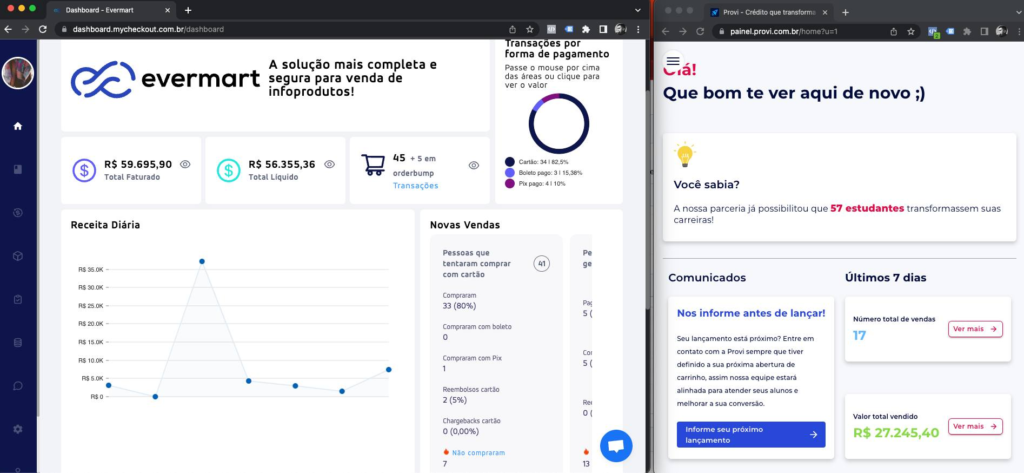Image resolution: width=1024 pixels, height=473 pixels.
Task: Focus the address bar showing dashboard.mycheckout.com.br
Action: coord(281,29)
